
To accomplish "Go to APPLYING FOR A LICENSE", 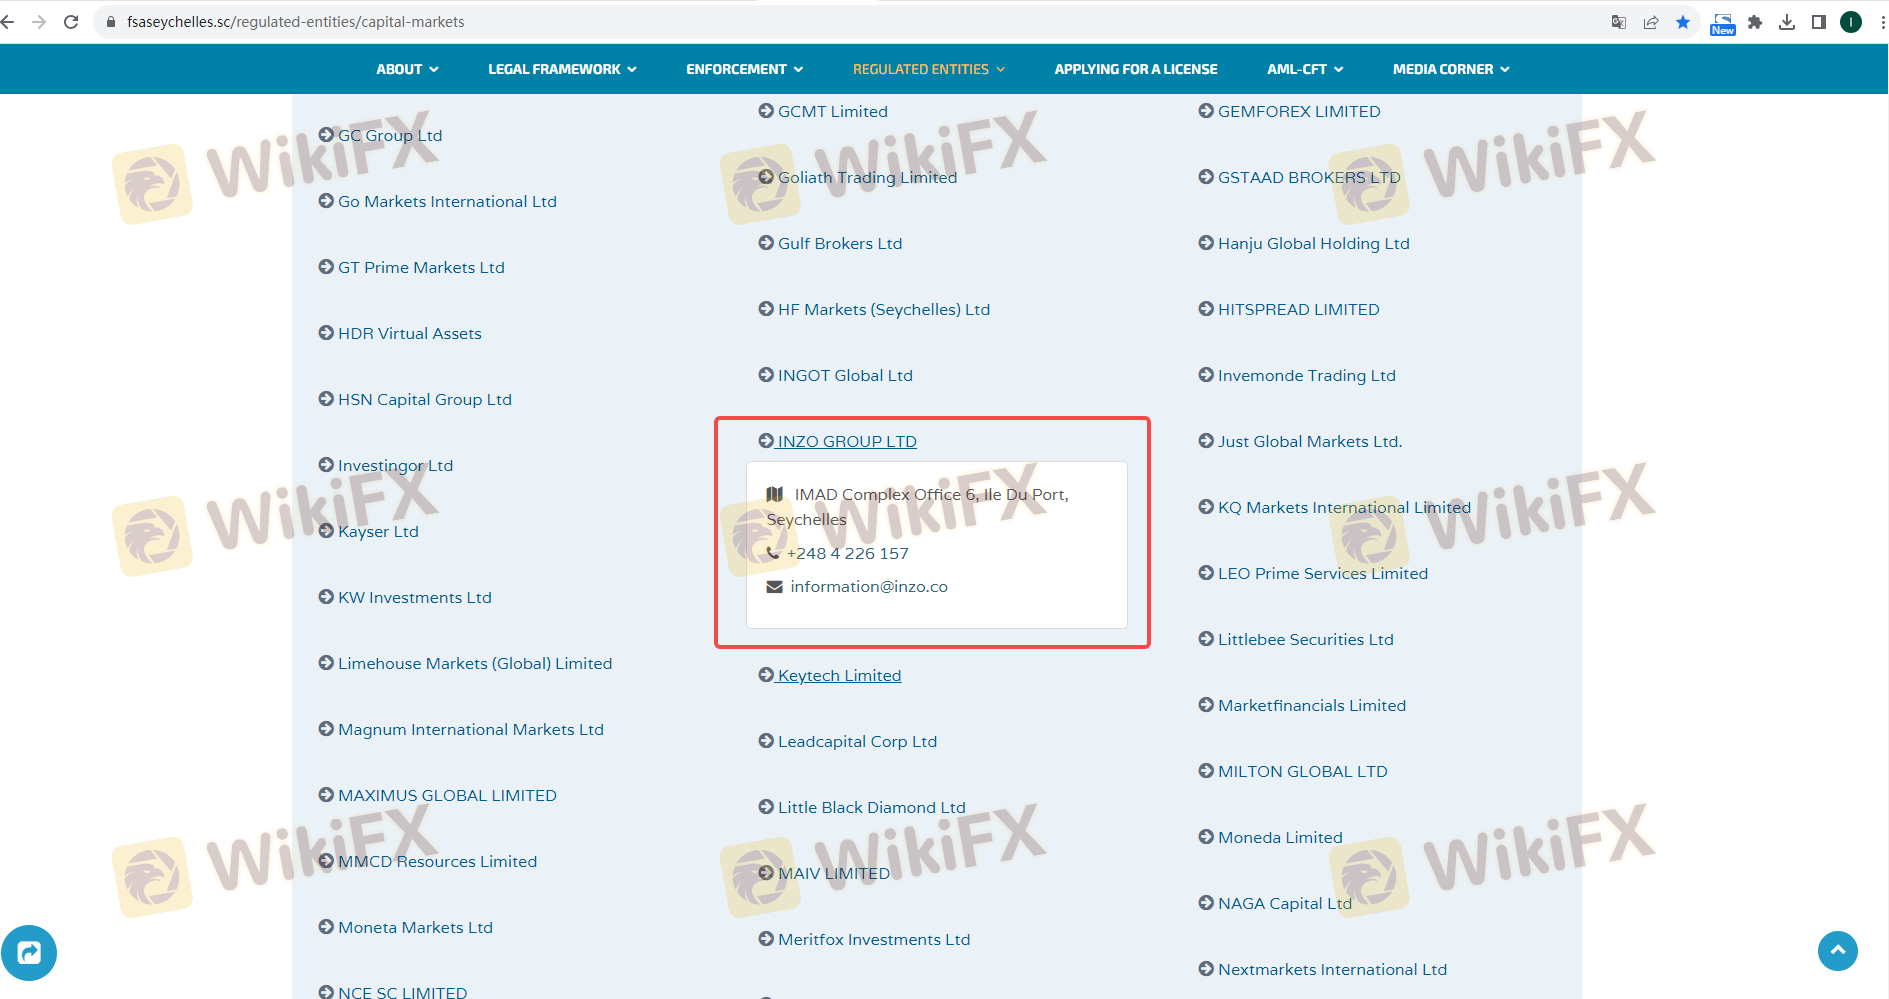I will 1136,69.
